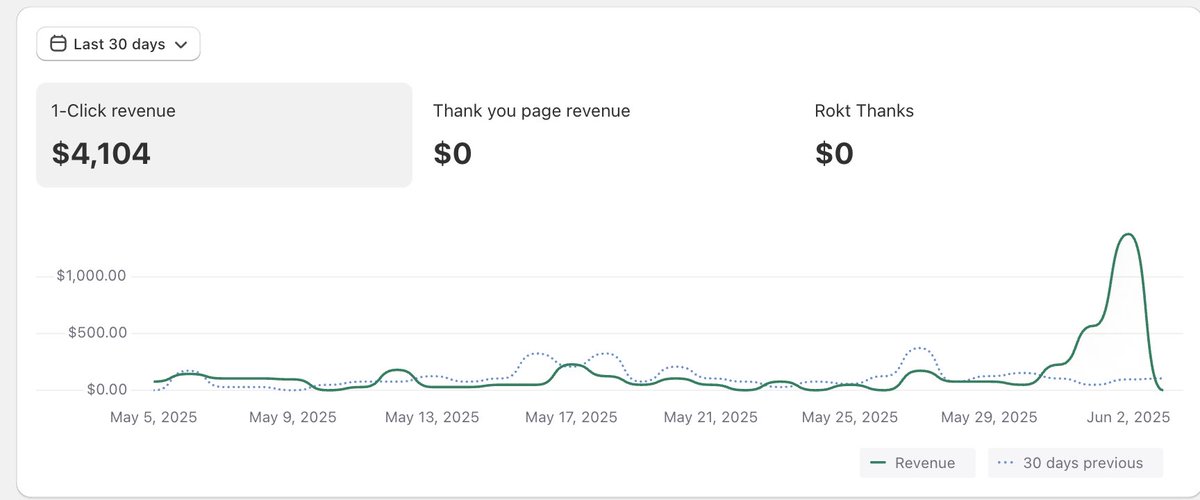Click the chevron arrow beside Last 30 days

tap(181, 45)
